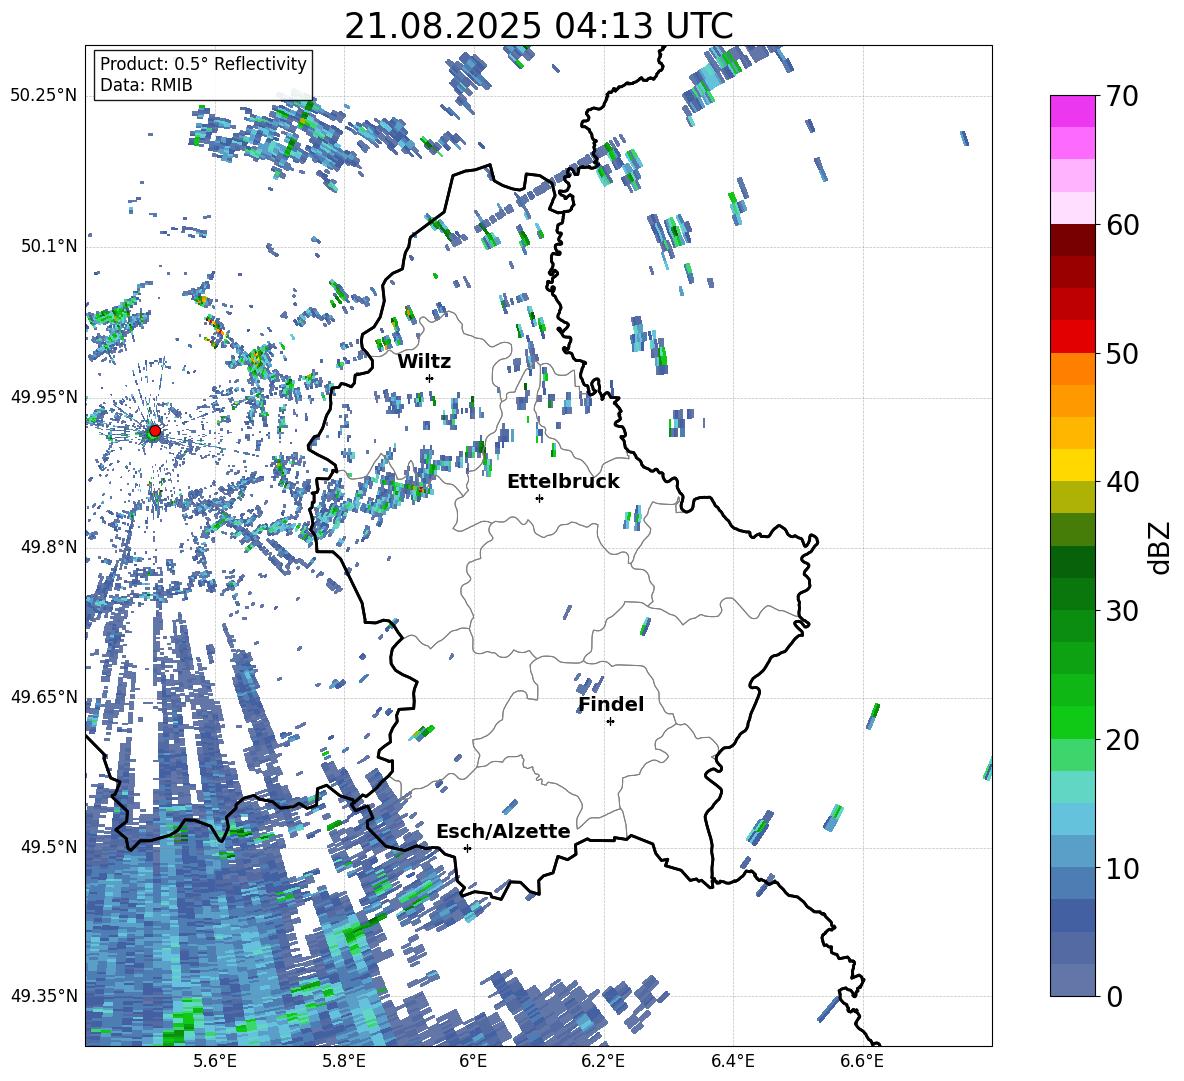Click the timestamp title 21.08.2025 04:13 UTC
This screenshot has height=1081, width=1184.
(x=538, y=26)
